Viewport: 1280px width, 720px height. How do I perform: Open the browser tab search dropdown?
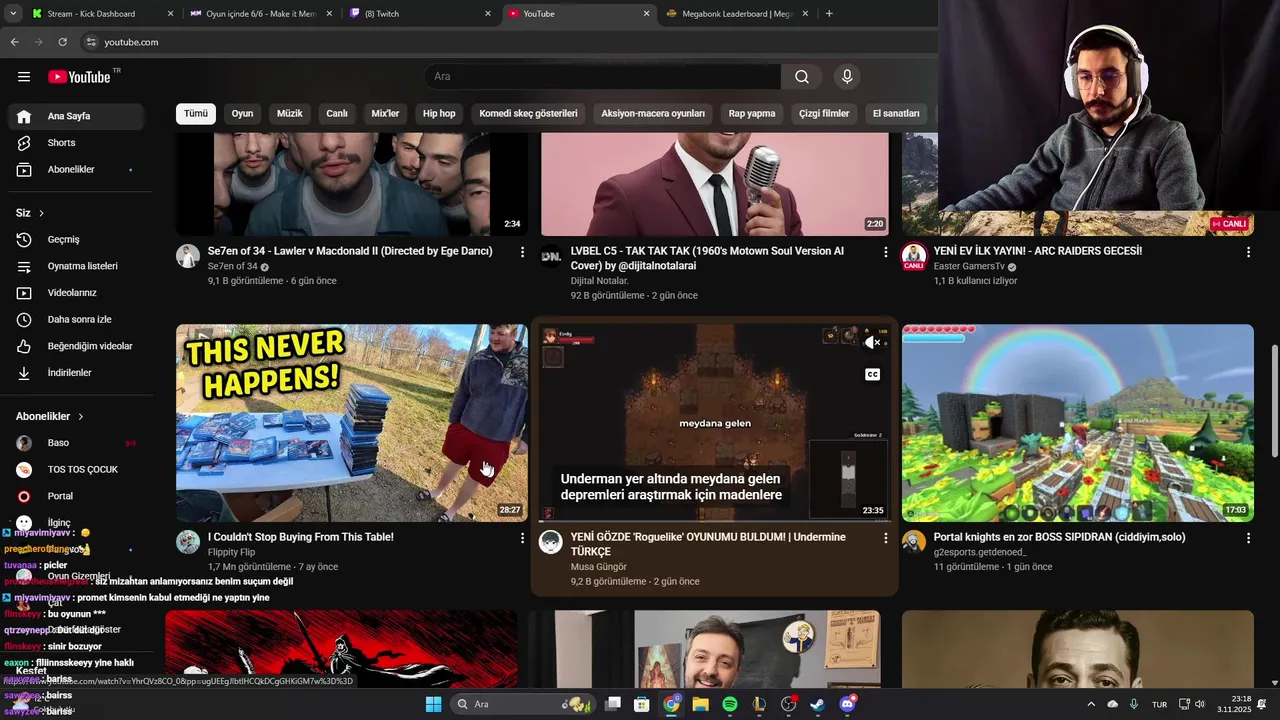coord(12,14)
